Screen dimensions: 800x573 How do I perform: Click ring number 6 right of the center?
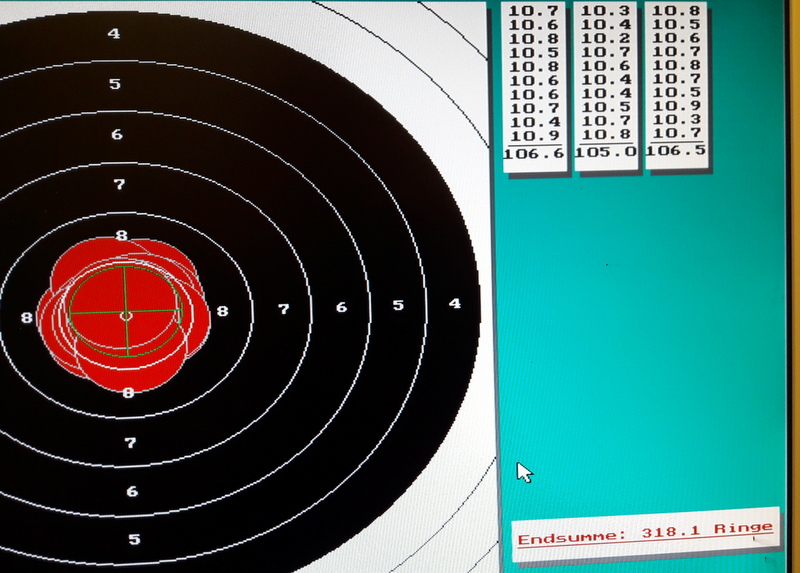(x=341, y=307)
